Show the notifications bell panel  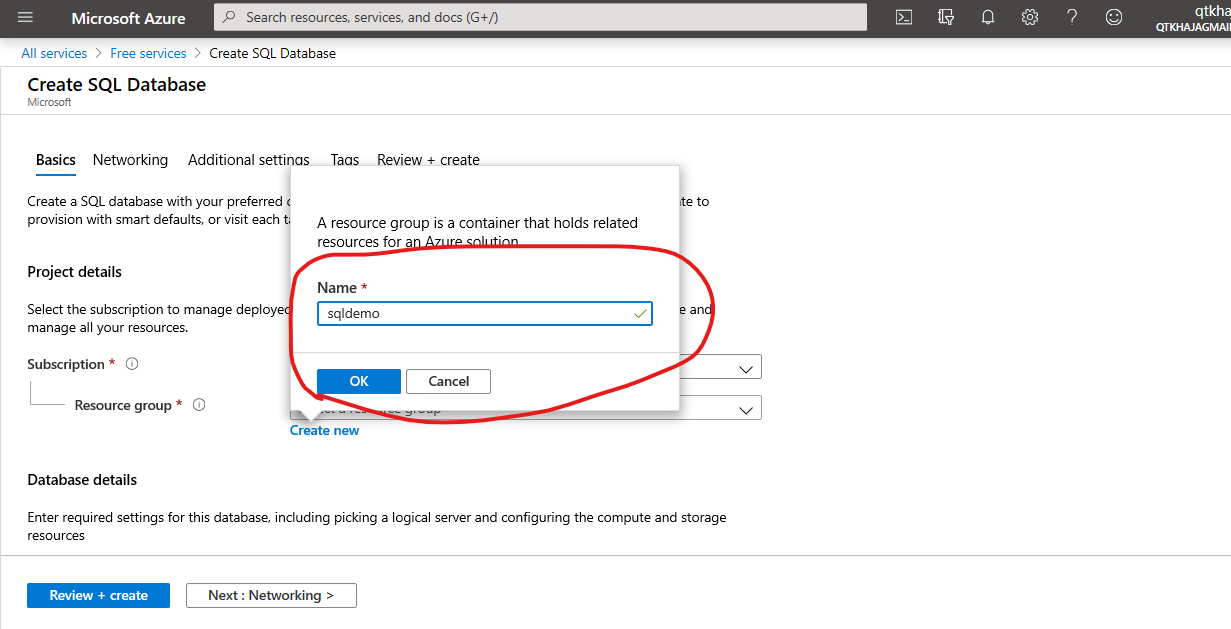pos(988,17)
